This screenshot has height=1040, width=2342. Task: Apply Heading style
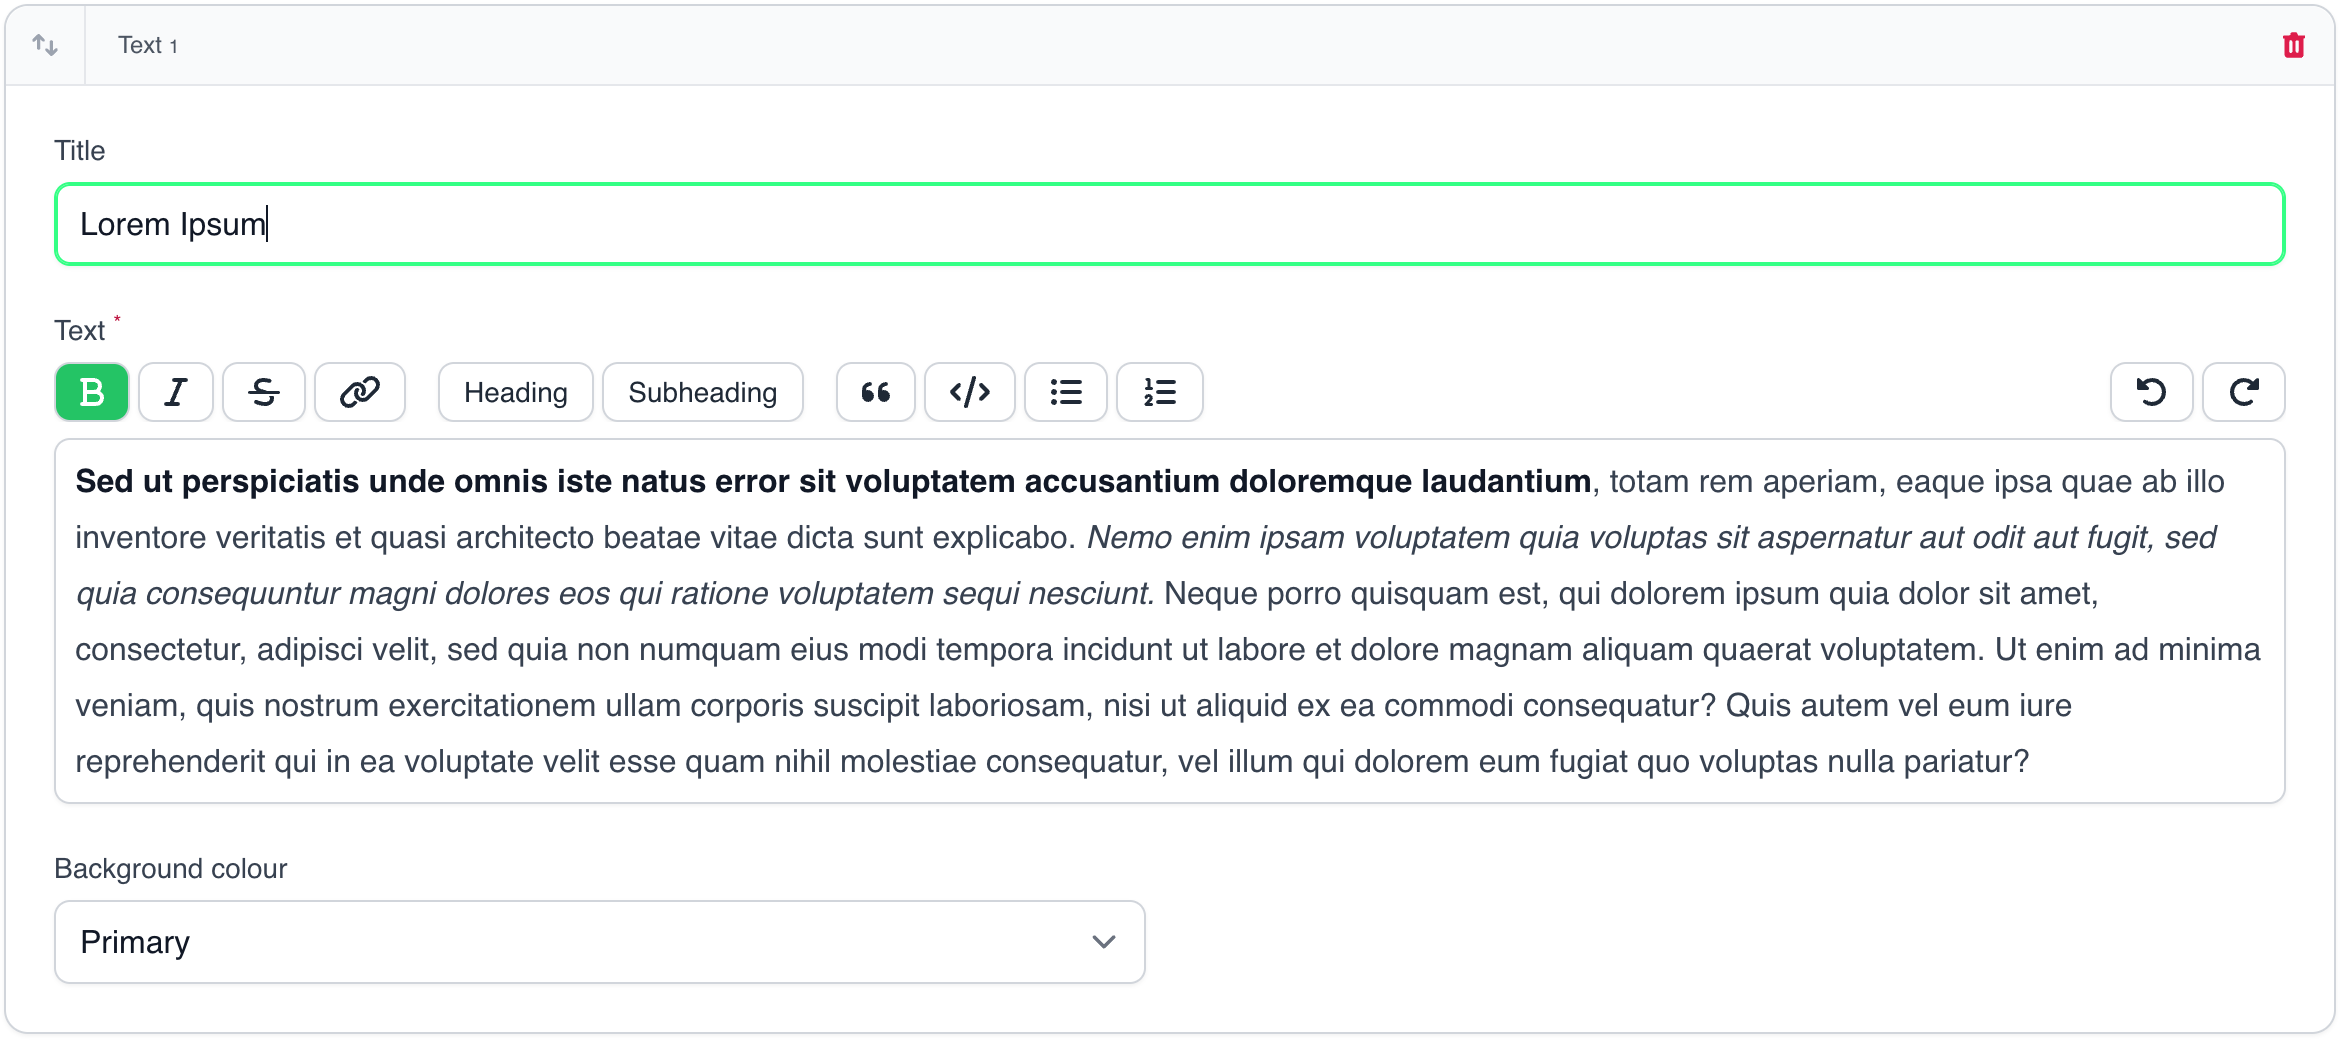[515, 392]
